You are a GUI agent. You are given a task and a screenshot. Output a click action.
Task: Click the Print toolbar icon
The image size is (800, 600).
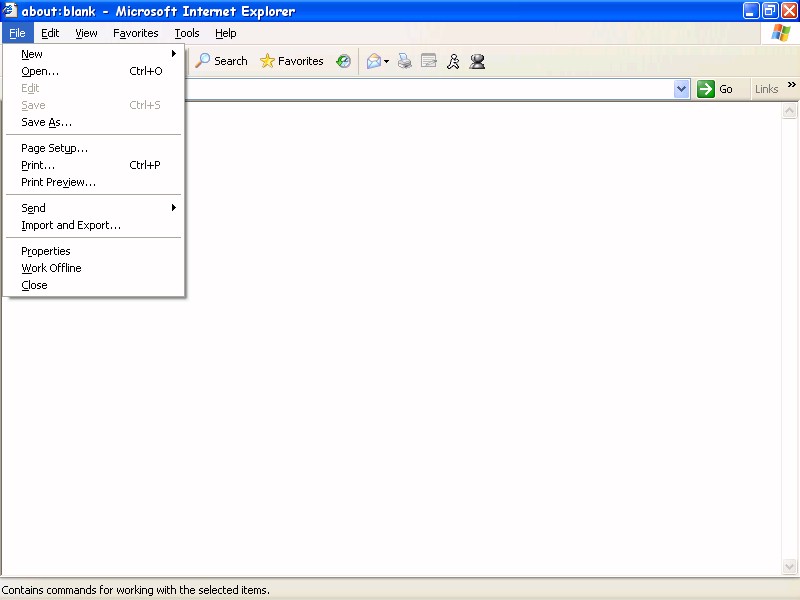coord(405,61)
